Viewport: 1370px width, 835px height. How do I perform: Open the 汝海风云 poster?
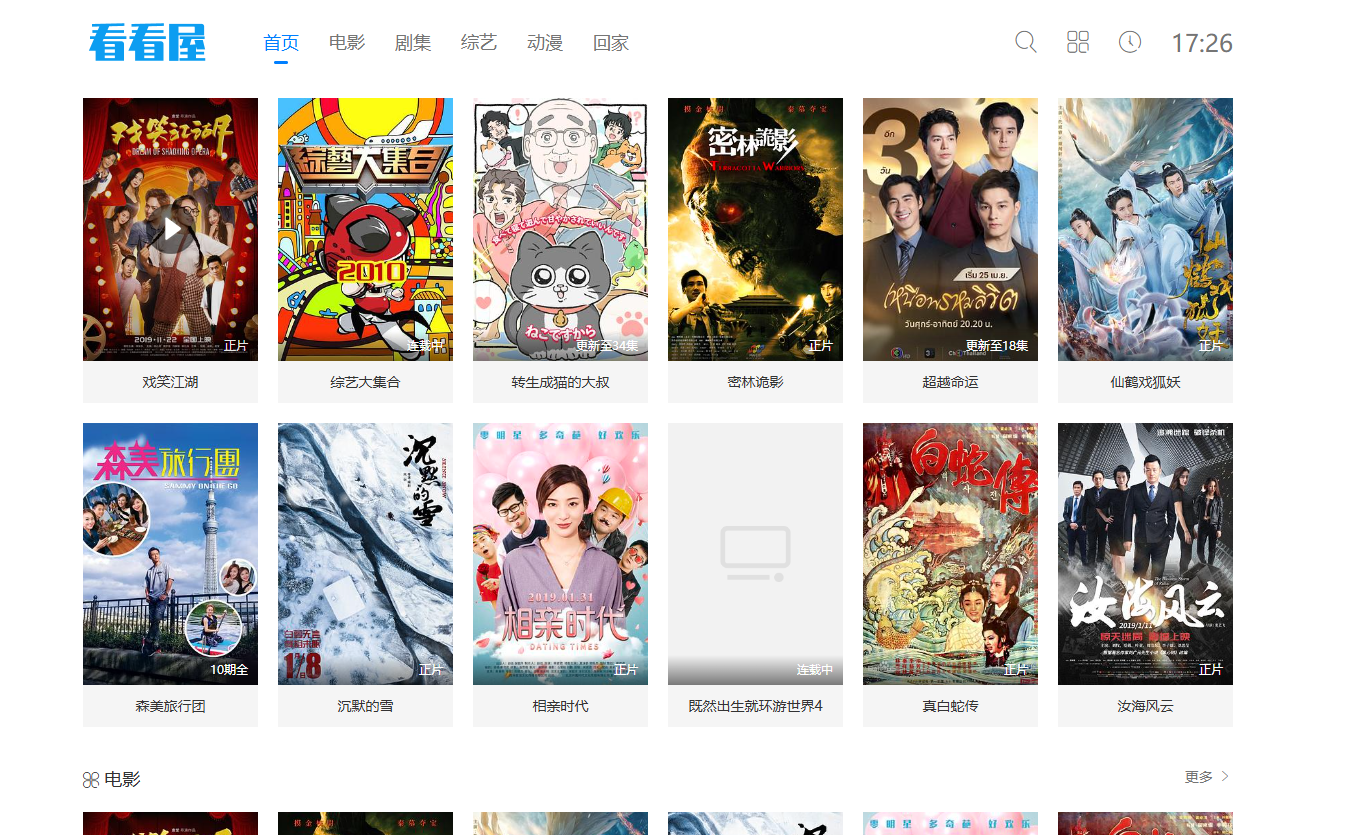[1145, 554]
